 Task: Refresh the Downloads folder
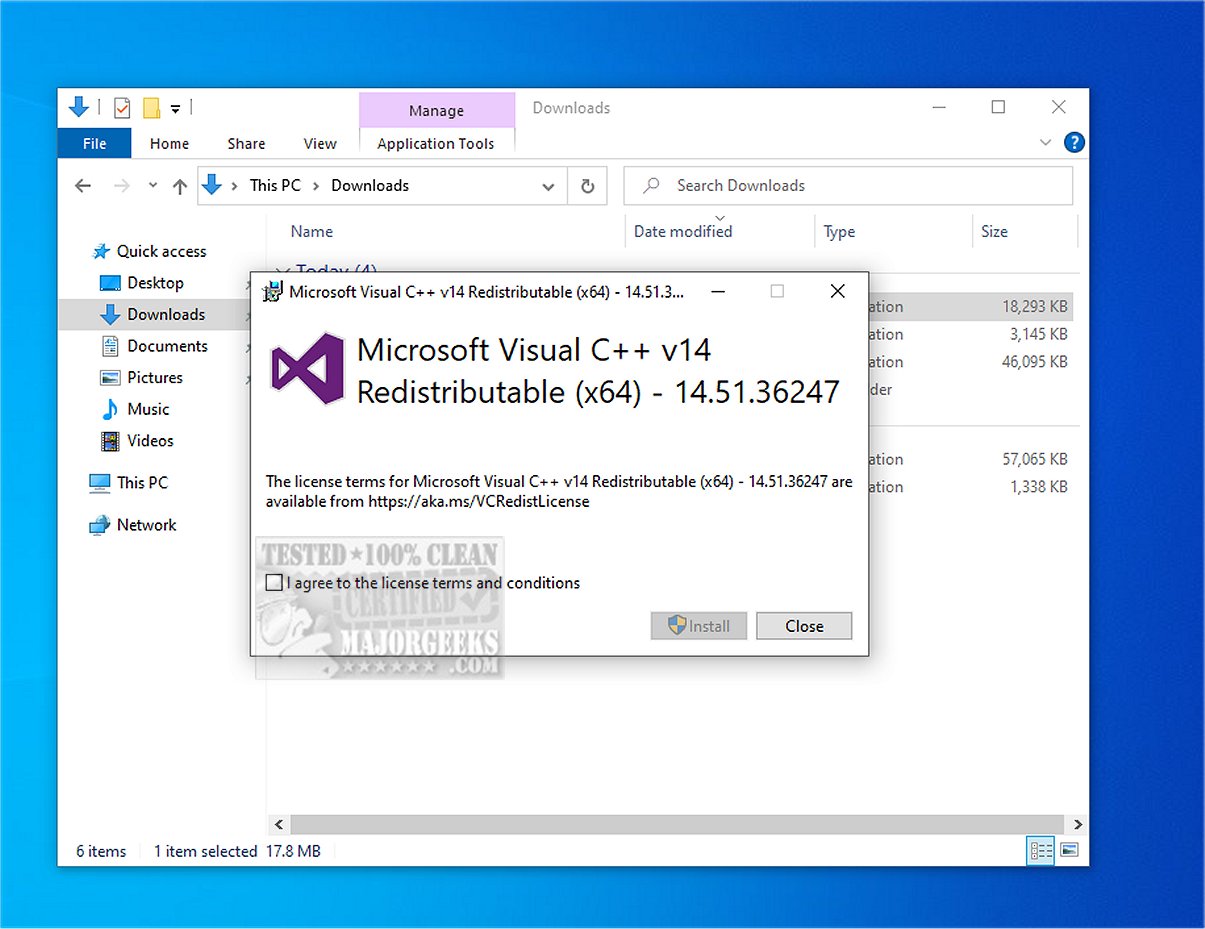(x=588, y=186)
